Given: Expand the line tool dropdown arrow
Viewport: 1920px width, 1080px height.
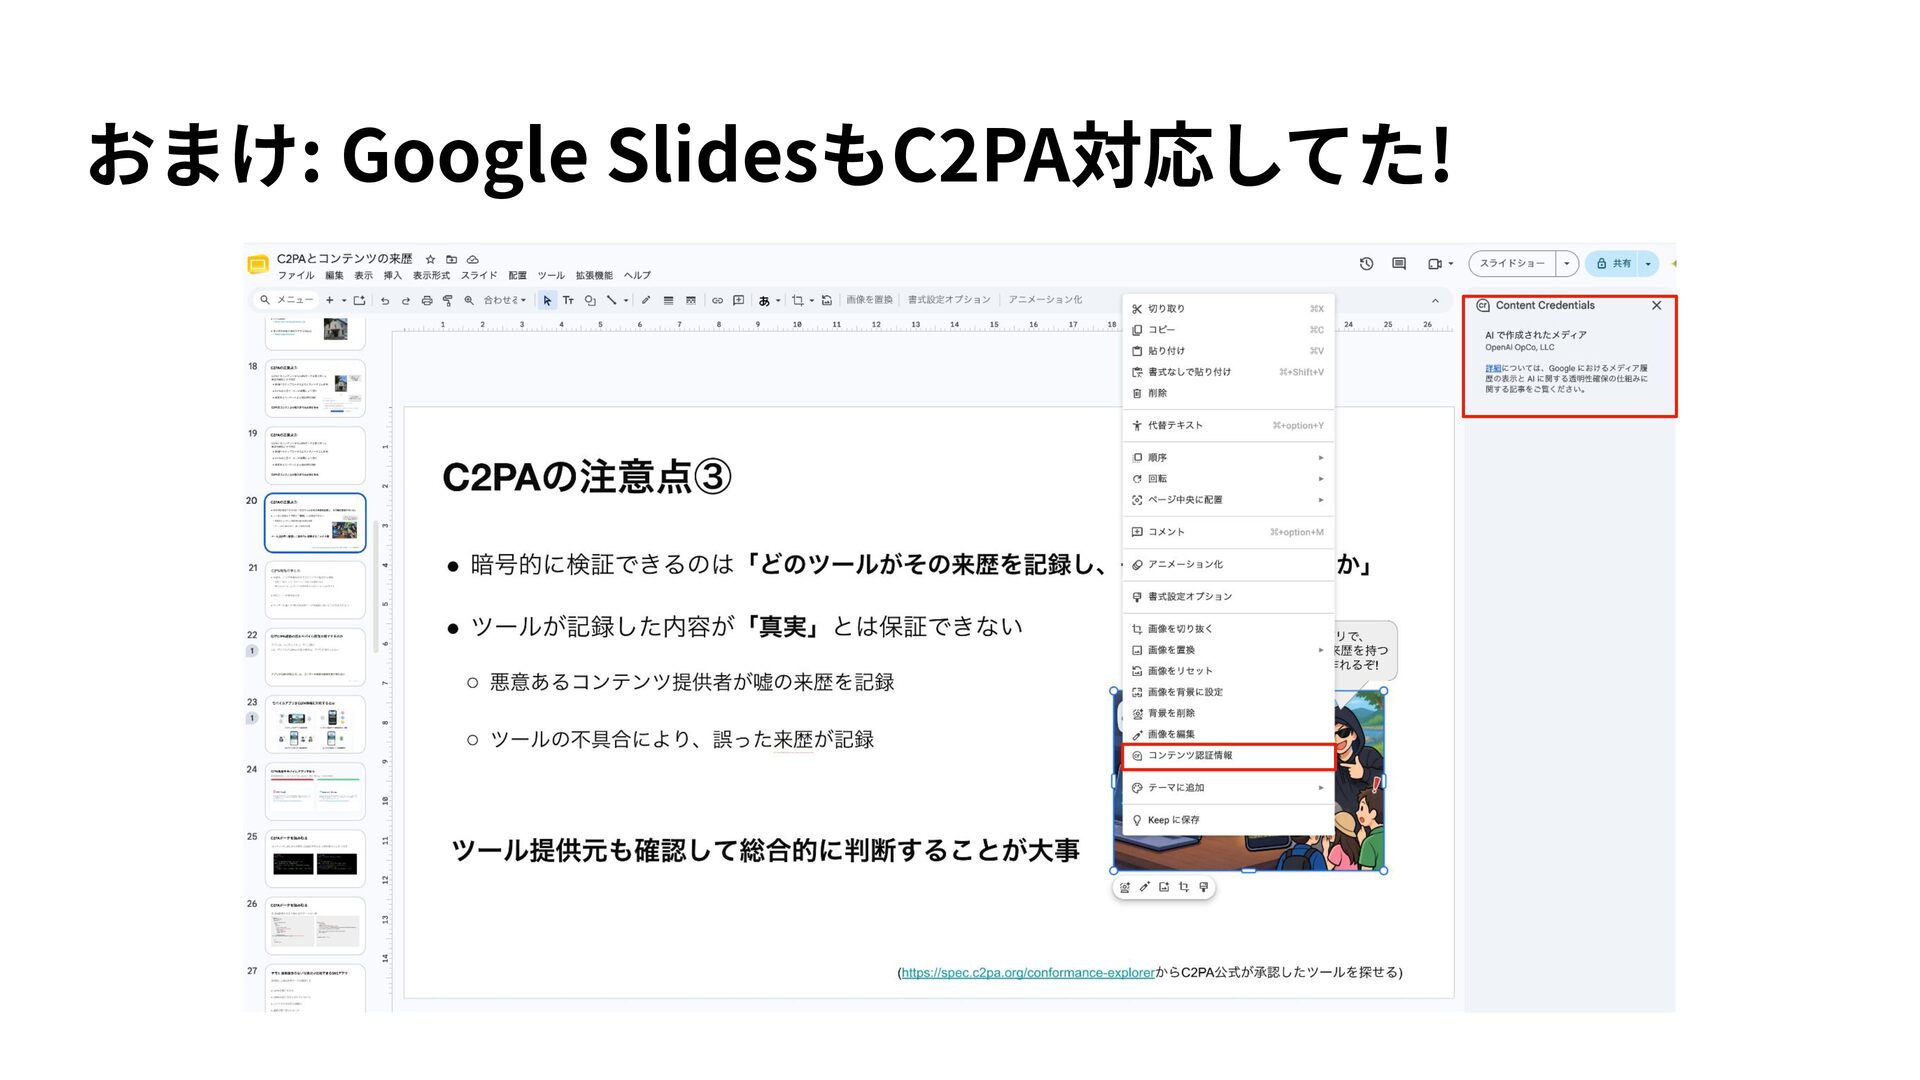Looking at the screenshot, I should 626,300.
